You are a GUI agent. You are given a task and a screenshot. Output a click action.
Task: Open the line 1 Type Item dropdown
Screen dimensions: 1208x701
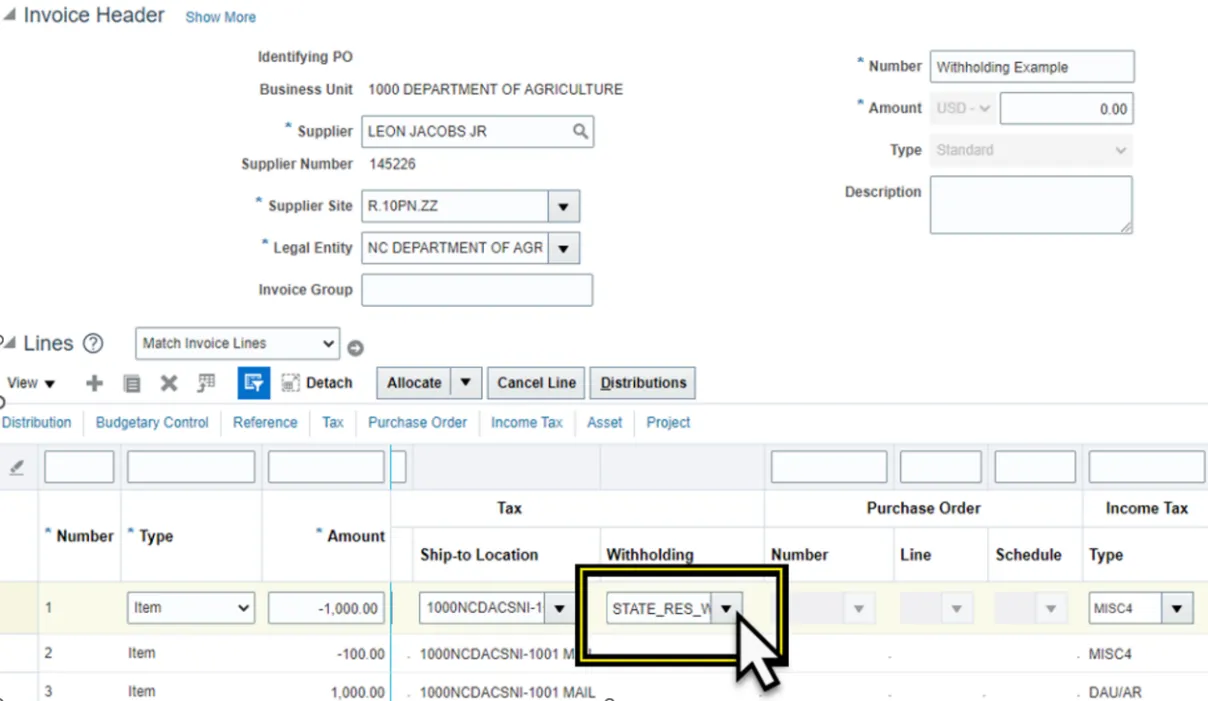click(191, 608)
